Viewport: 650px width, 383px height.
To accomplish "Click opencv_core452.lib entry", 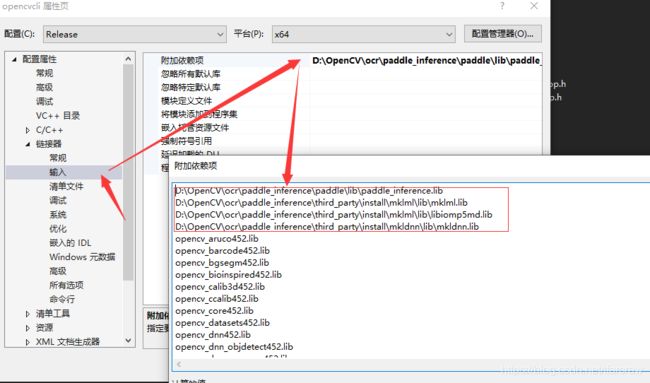I will 214,311.
